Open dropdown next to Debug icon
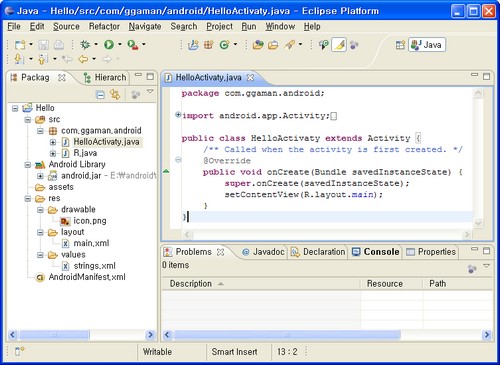 pos(96,44)
